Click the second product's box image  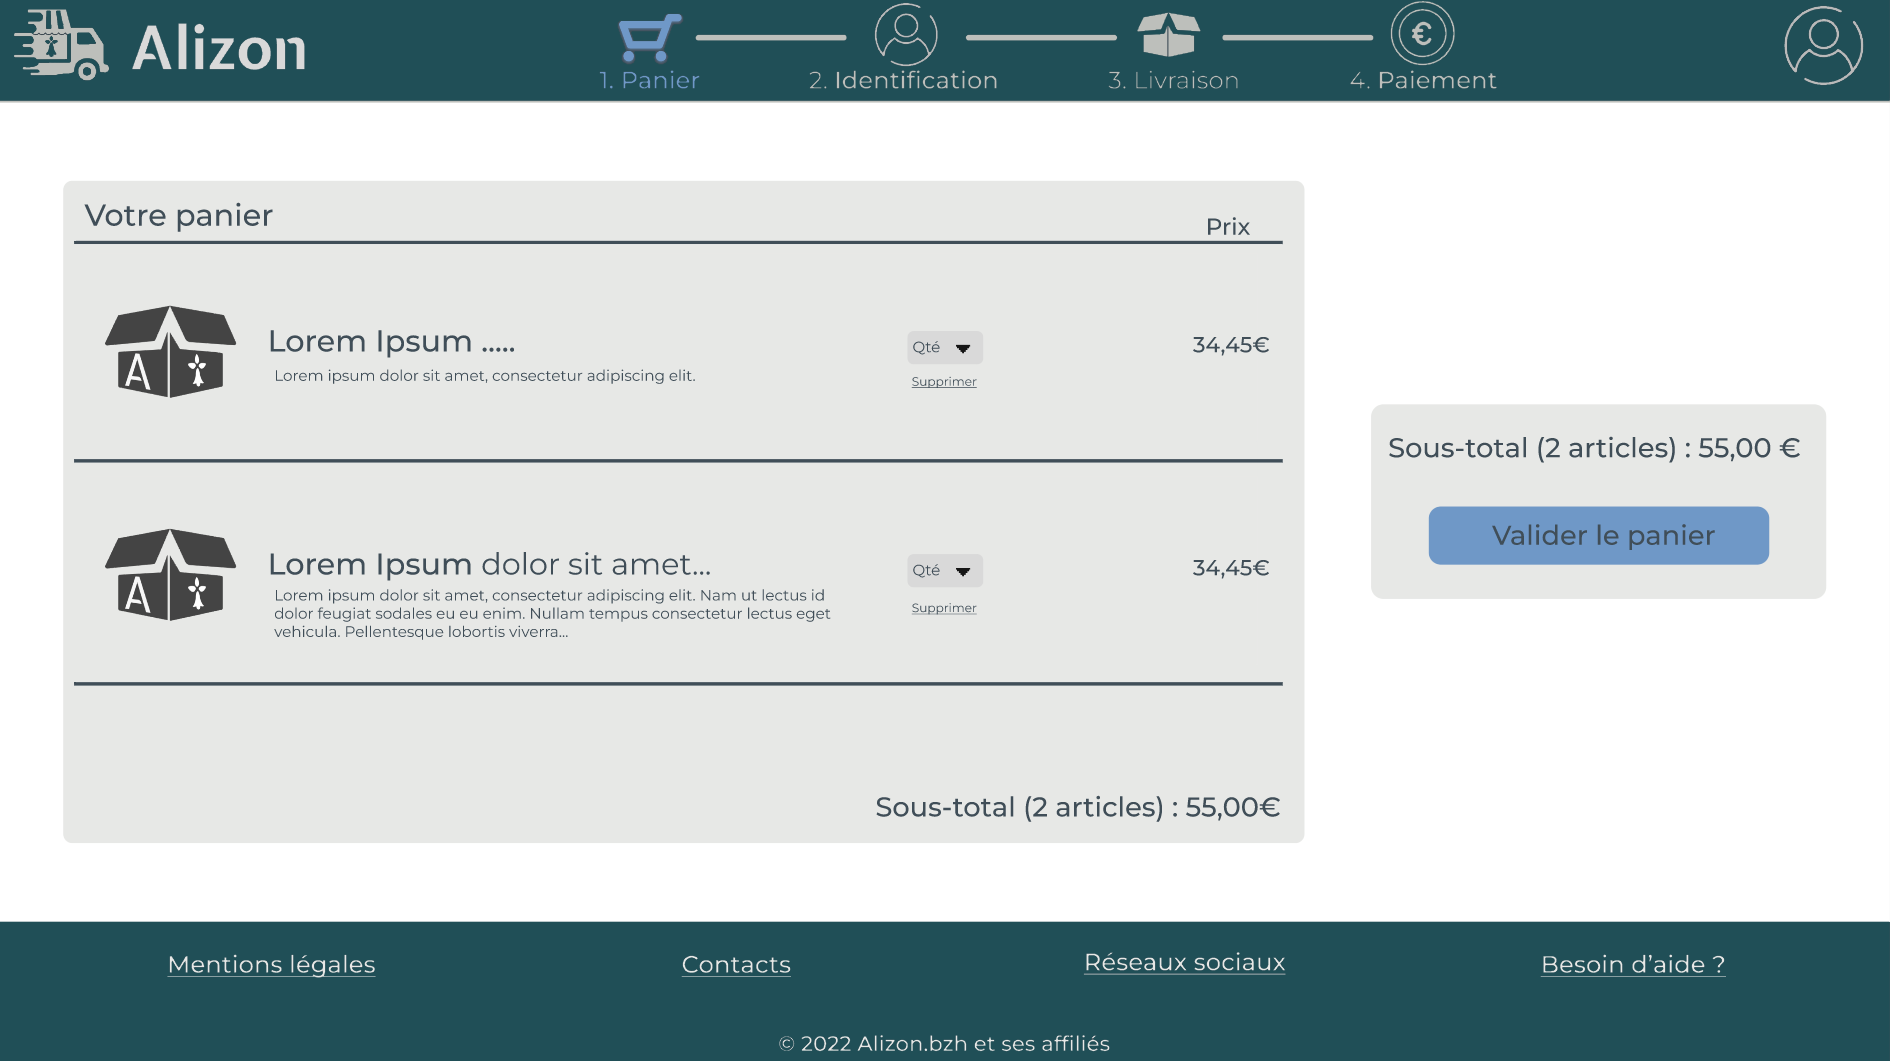170,575
